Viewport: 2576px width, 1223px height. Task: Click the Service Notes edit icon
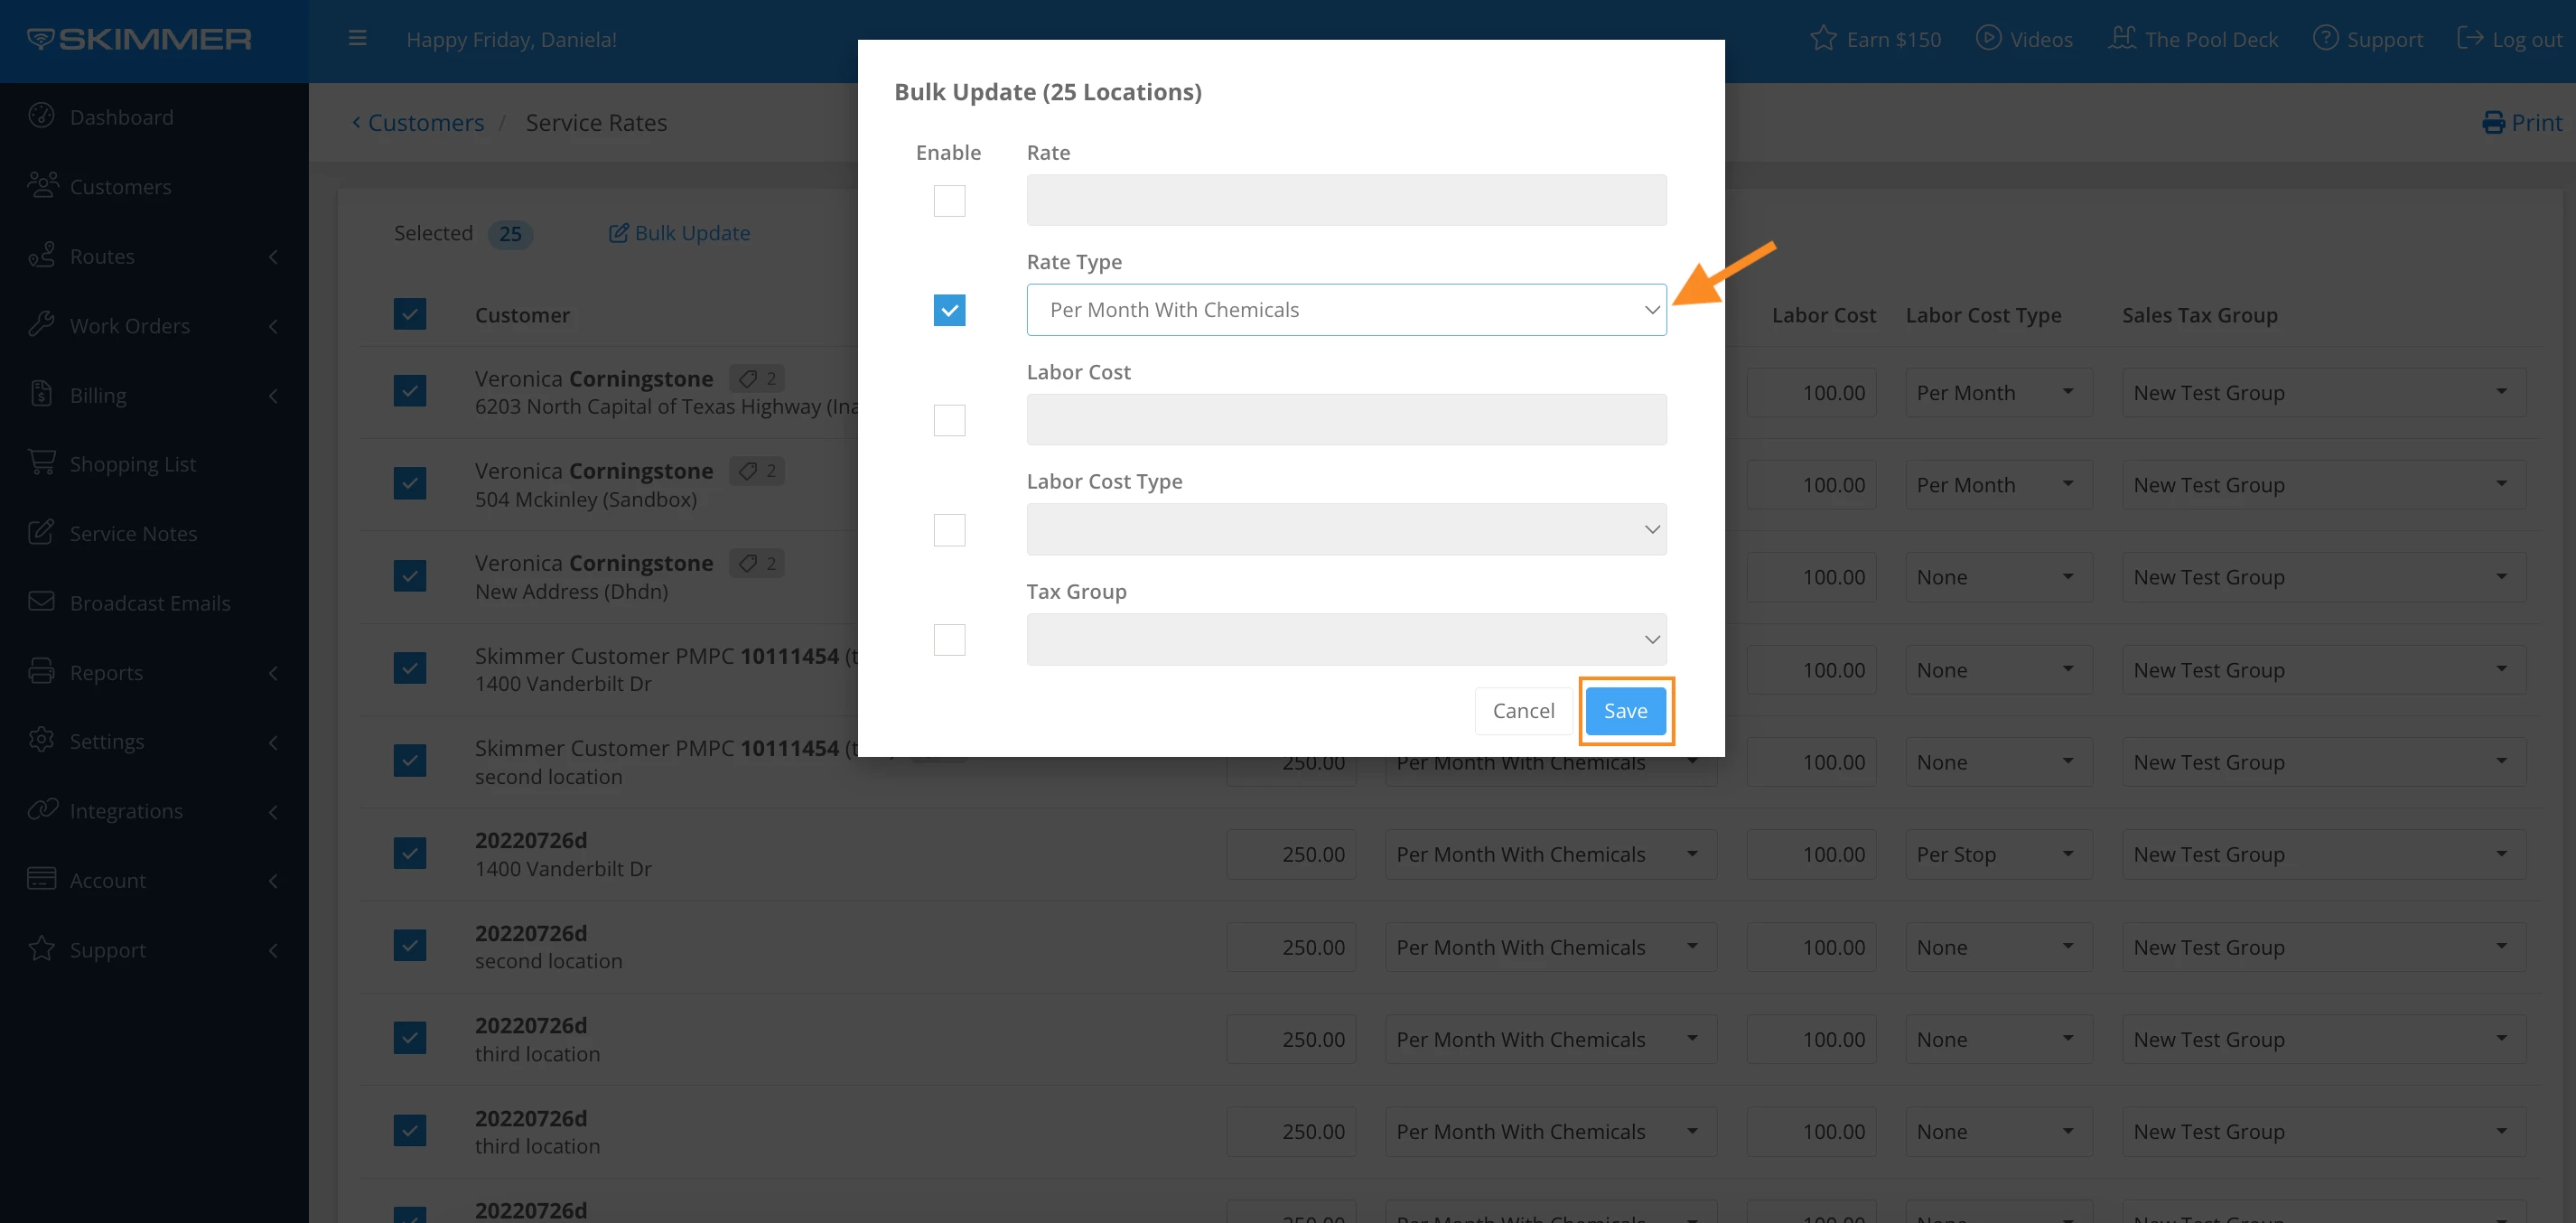pyautogui.click(x=41, y=532)
